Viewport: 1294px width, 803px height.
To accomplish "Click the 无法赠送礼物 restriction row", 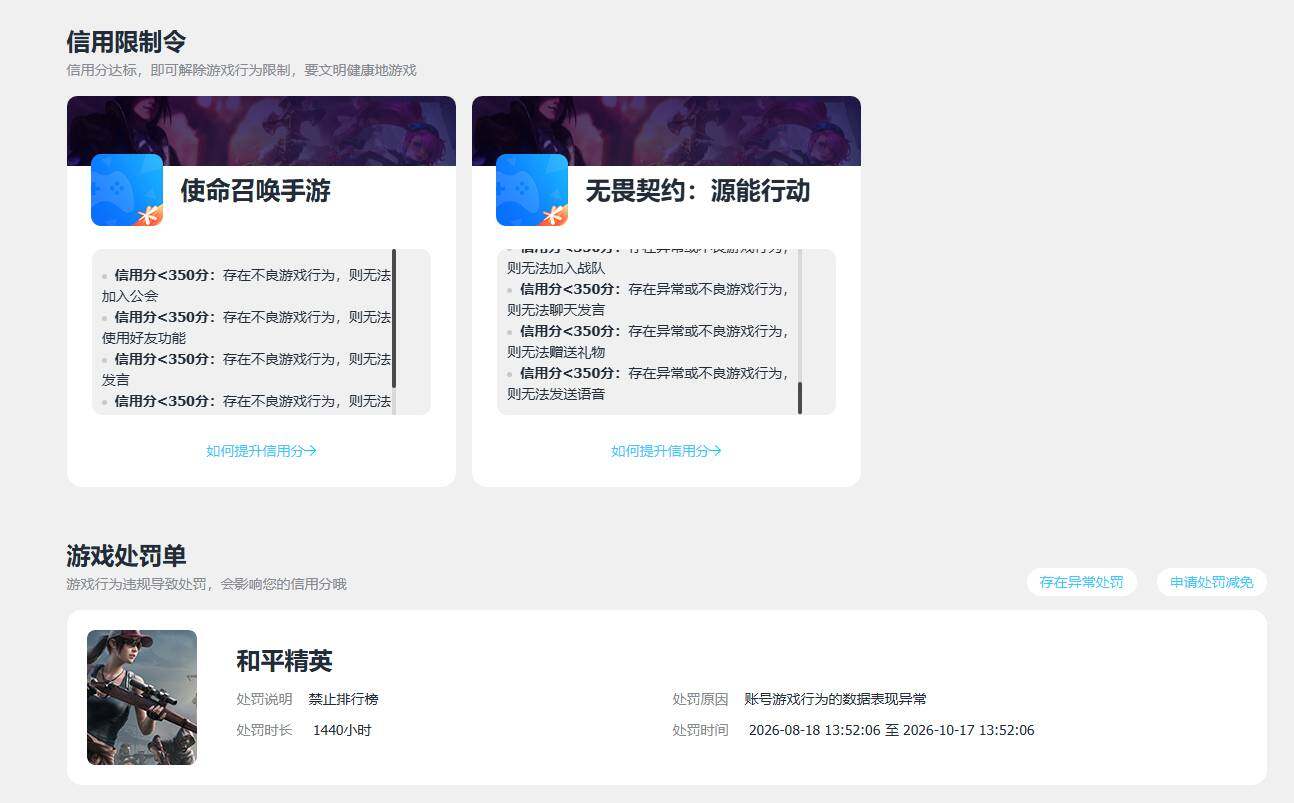I will 648,341.
